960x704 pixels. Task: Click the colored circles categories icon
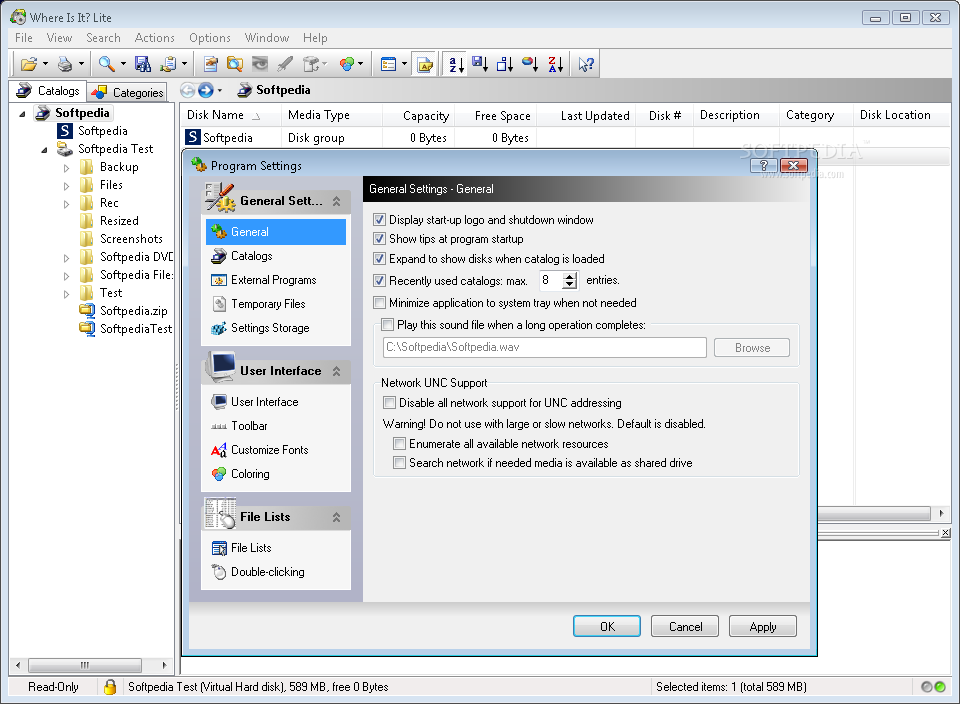click(x=347, y=64)
